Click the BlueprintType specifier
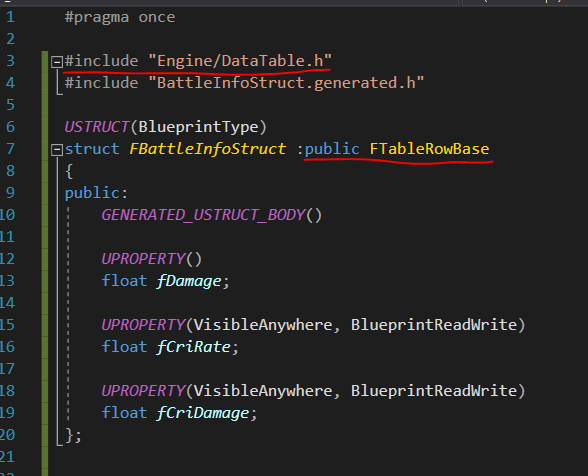 (x=198, y=127)
